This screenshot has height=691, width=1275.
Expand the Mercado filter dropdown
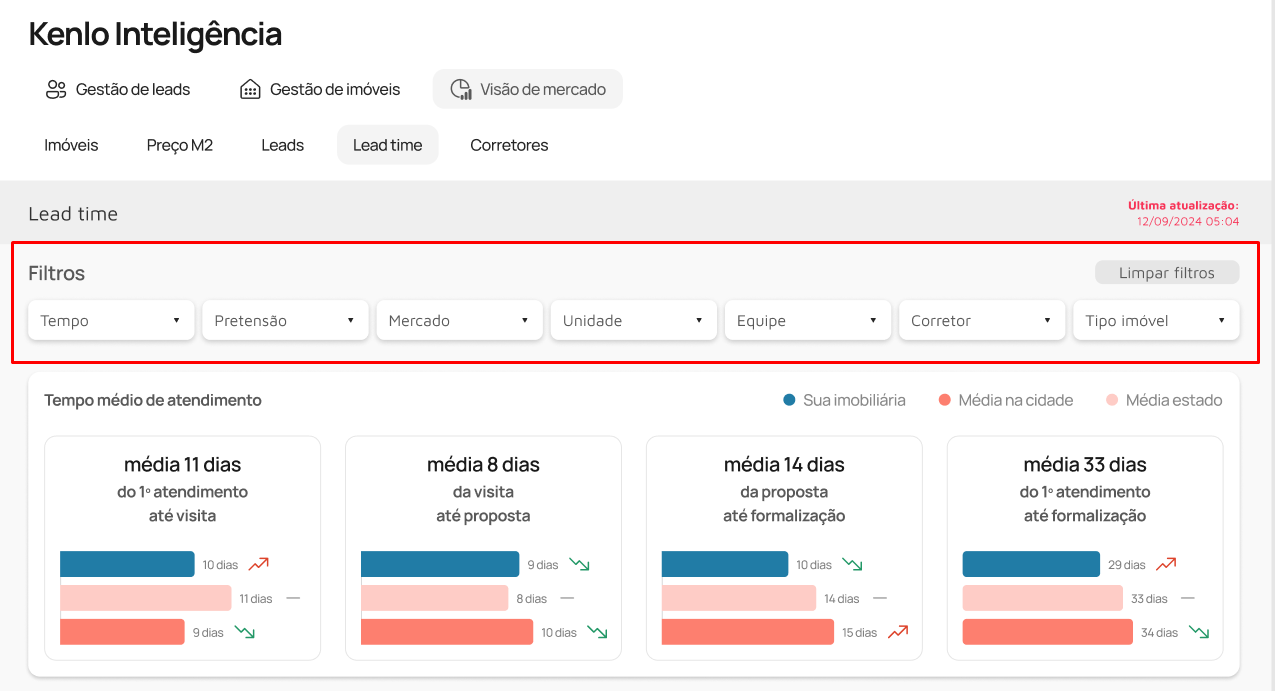click(459, 320)
